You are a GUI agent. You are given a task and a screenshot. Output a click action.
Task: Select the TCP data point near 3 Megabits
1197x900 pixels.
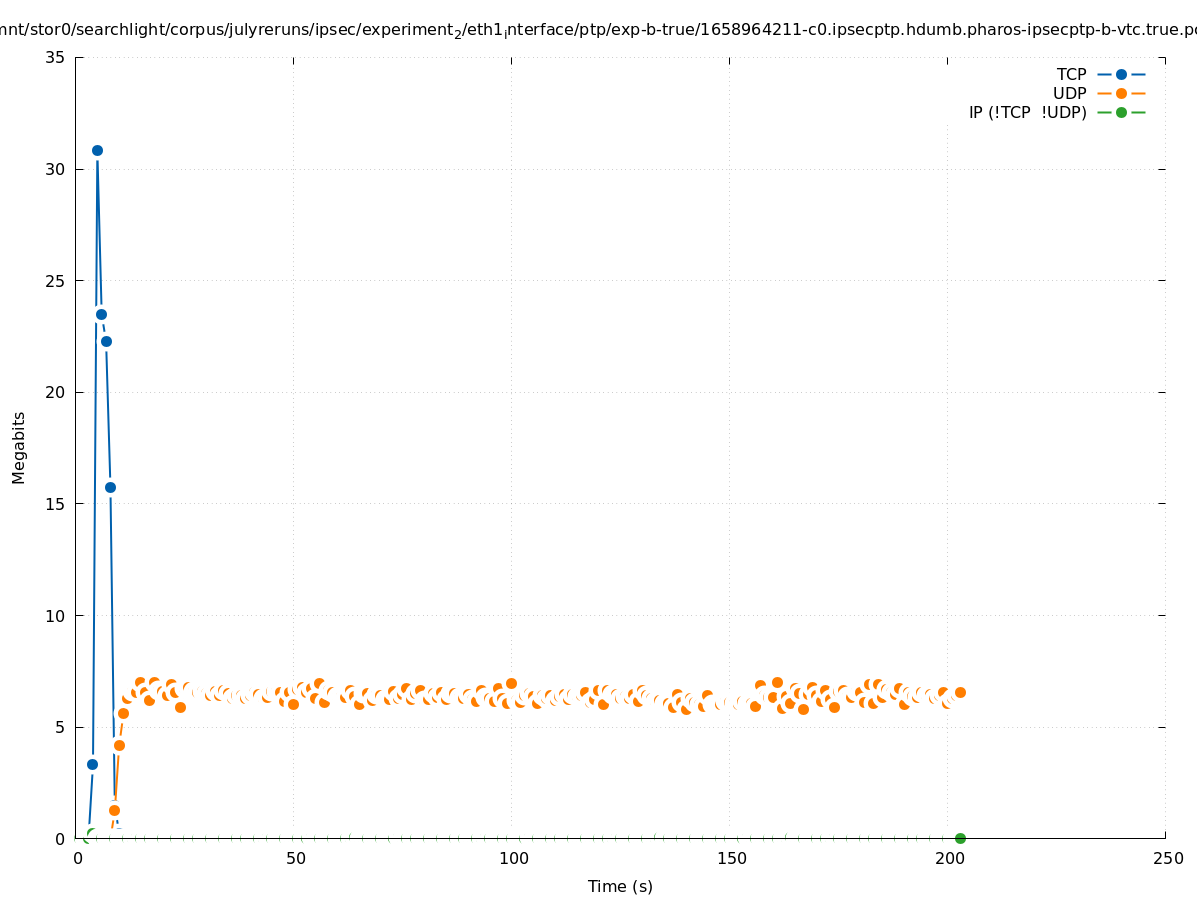[92, 764]
